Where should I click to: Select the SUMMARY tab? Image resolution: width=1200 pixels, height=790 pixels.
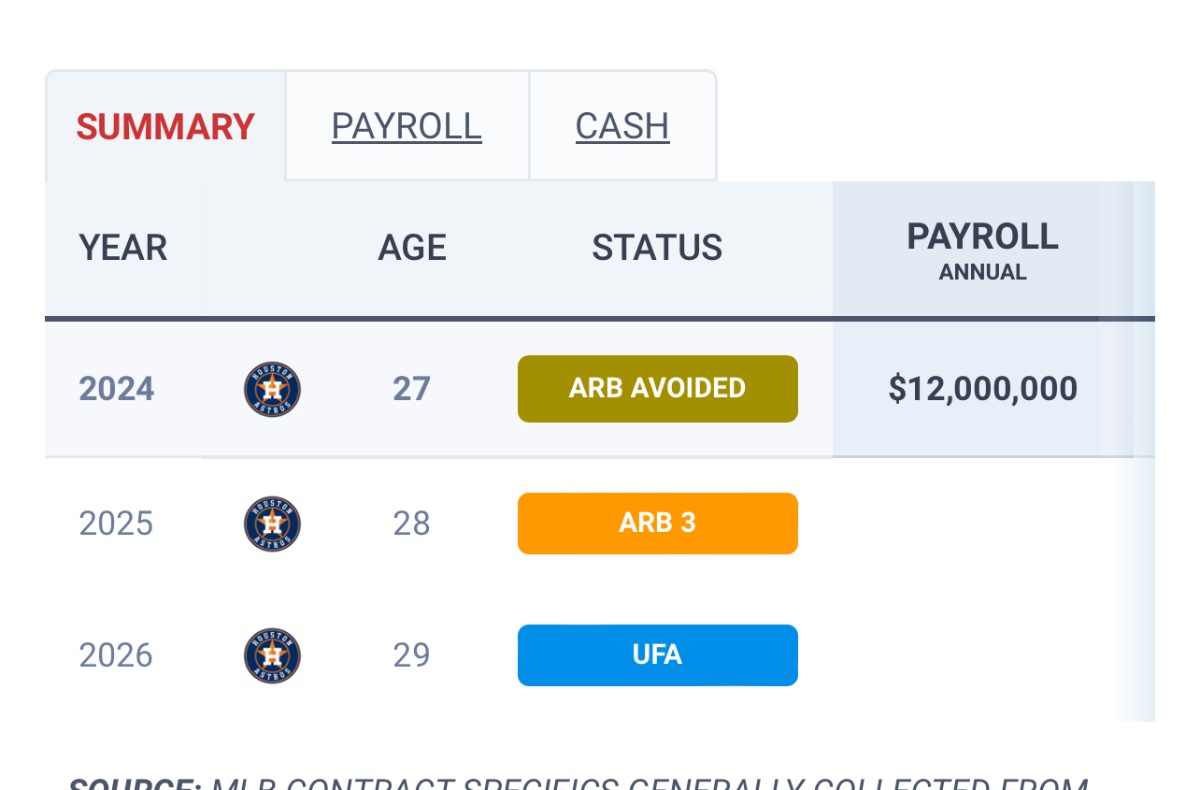coord(166,127)
